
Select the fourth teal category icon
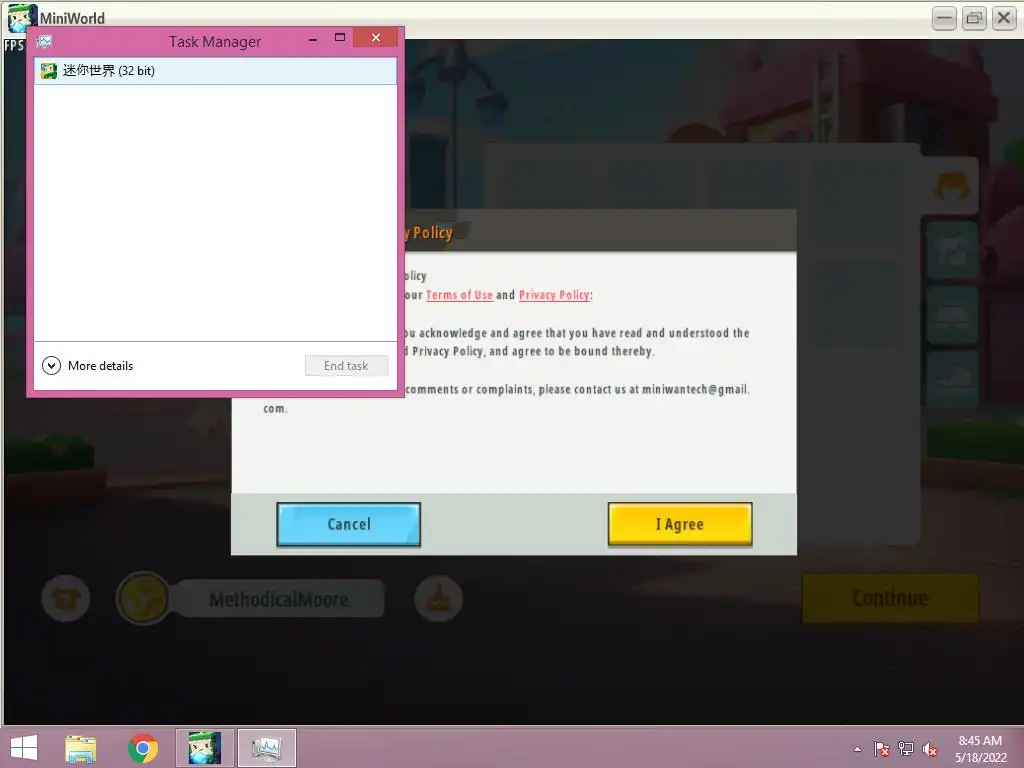(x=952, y=379)
